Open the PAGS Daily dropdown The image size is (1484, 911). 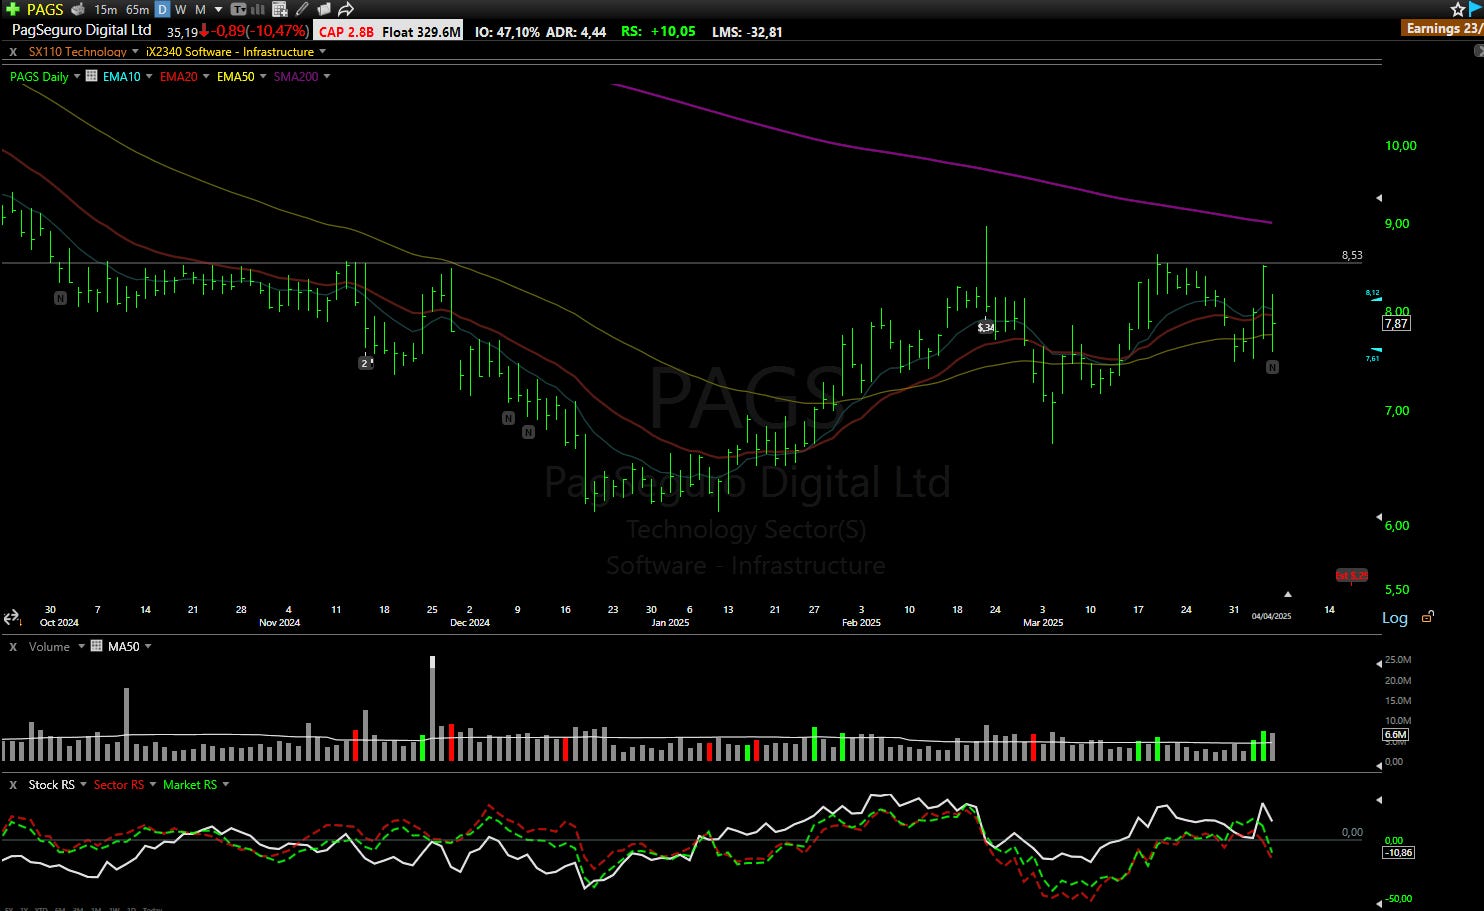77,76
